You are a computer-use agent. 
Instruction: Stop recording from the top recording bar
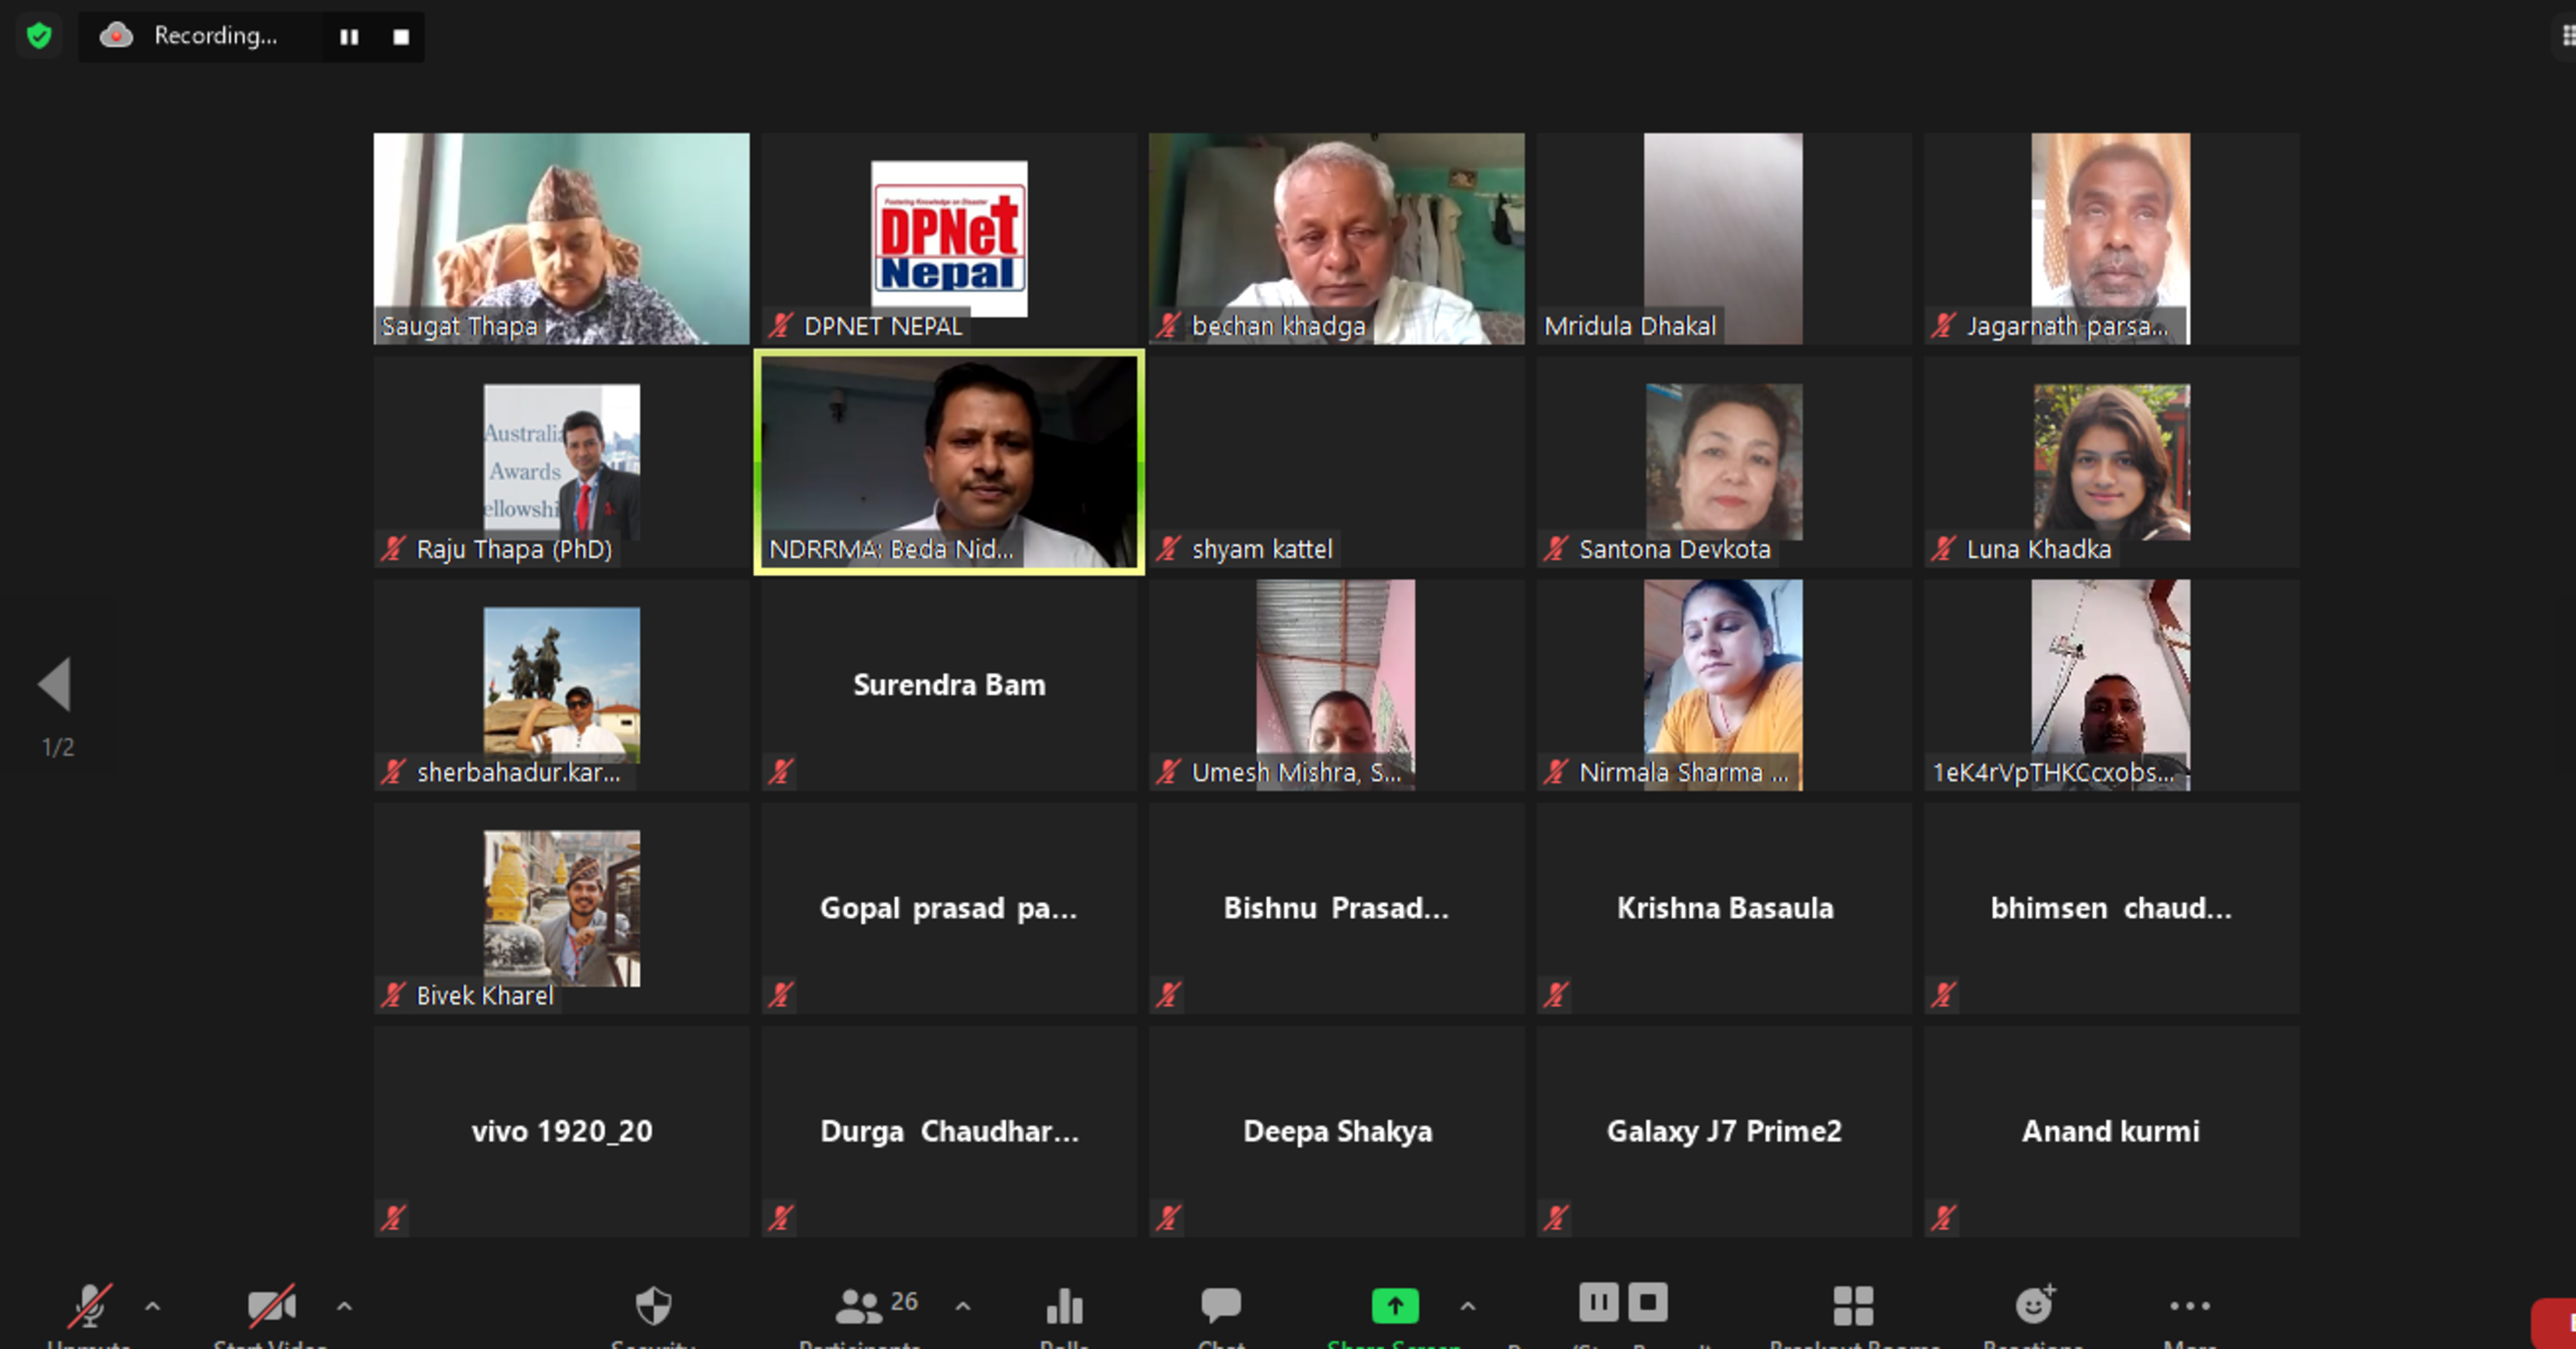(x=401, y=37)
